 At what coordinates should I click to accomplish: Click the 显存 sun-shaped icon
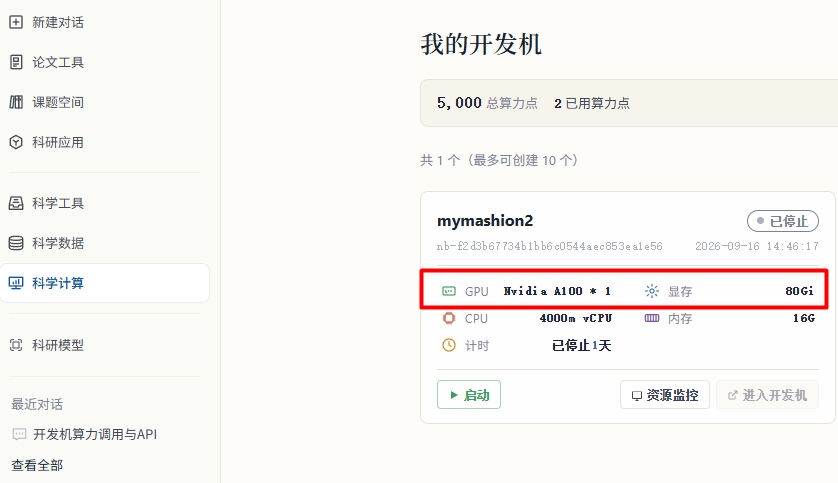coord(652,291)
